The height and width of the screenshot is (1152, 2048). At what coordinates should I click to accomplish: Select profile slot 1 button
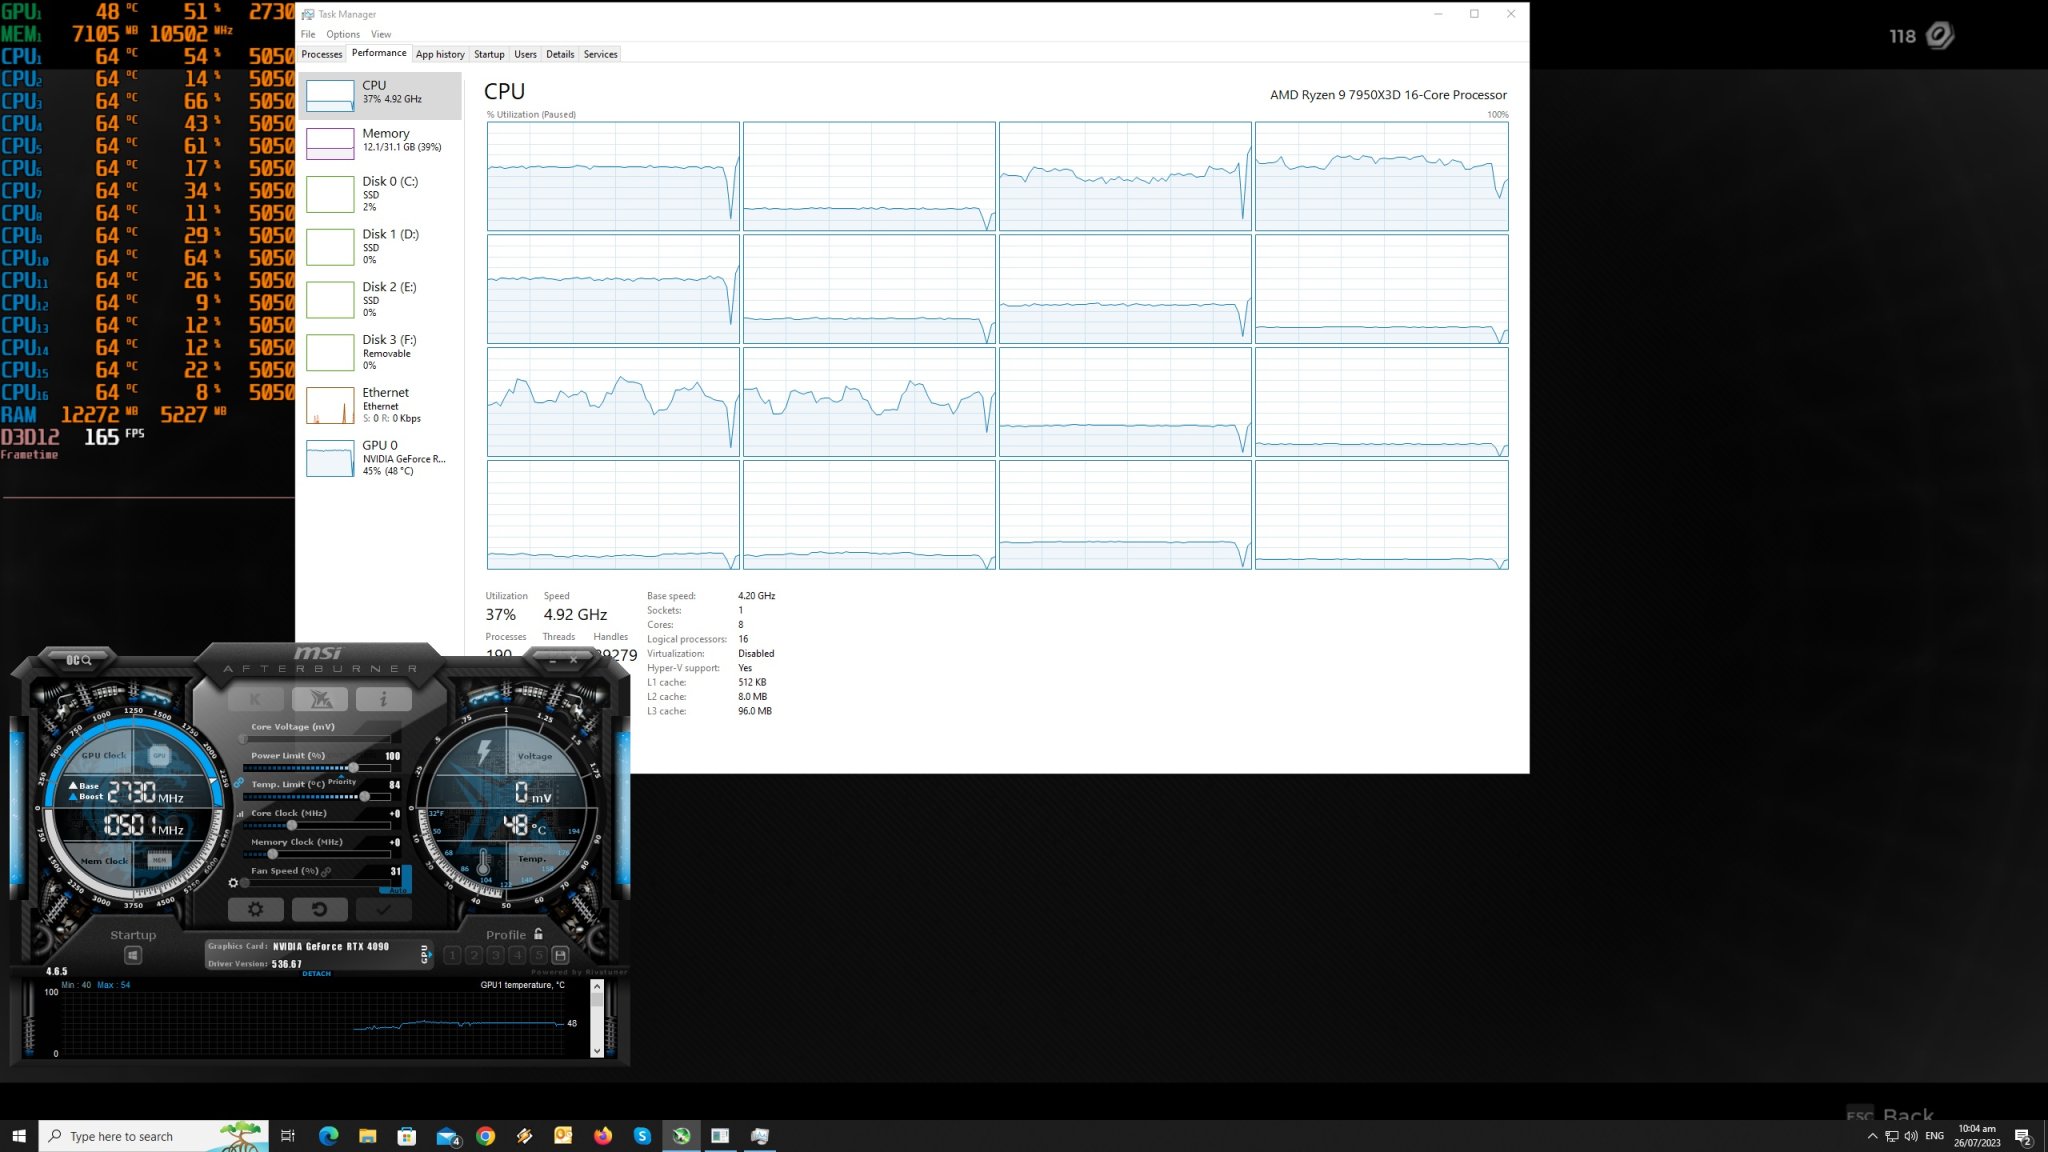click(x=452, y=955)
